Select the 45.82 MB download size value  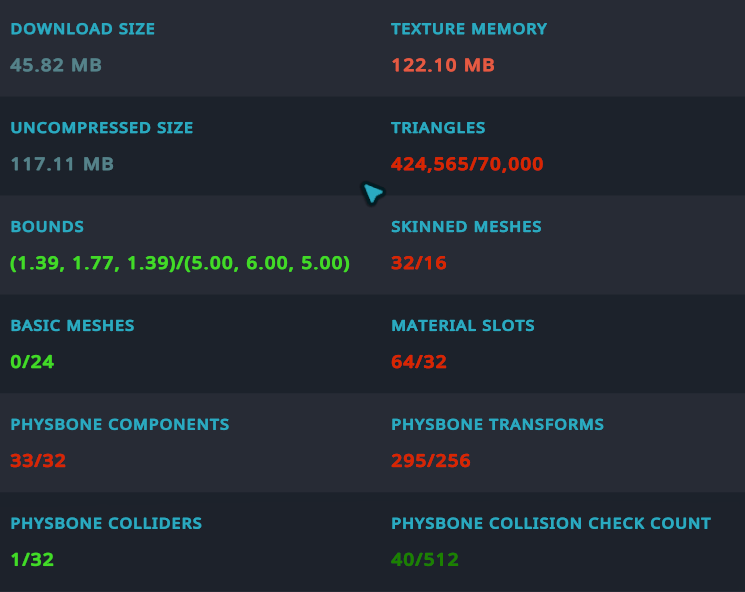coord(56,65)
